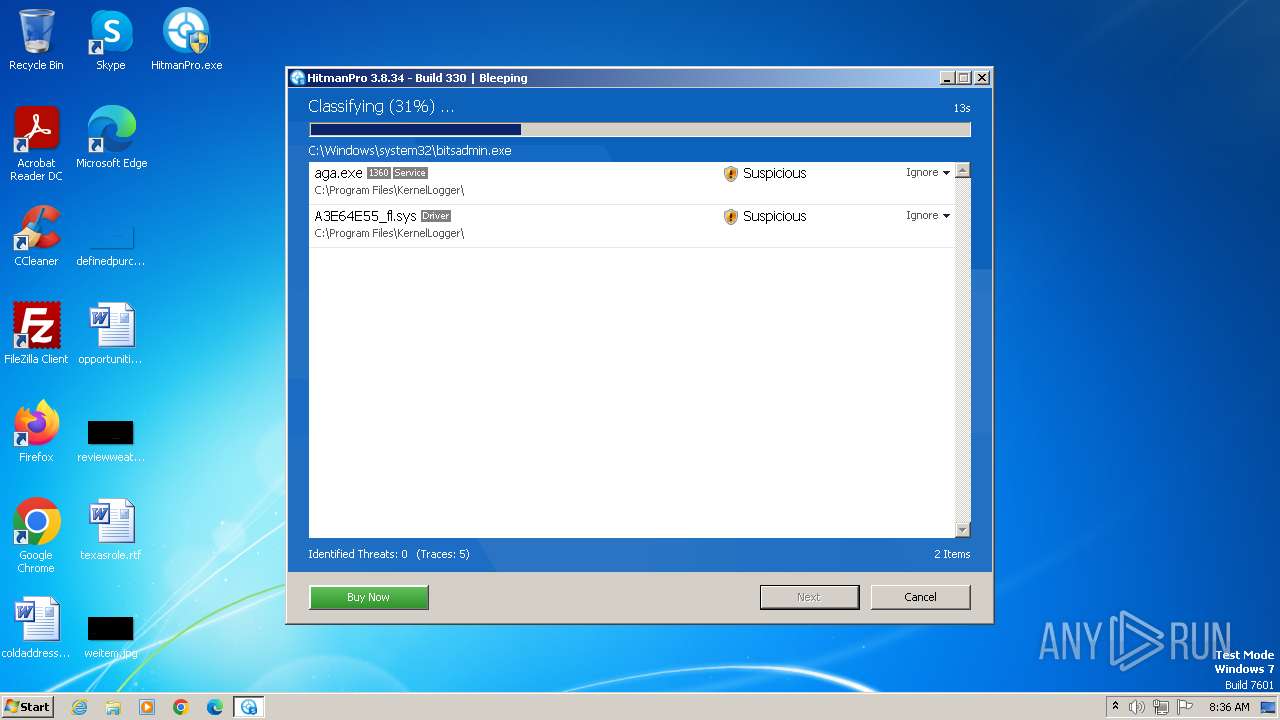The height and width of the screenshot is (720, 1280).
Task: Click the Cancel button
Action: point(920,597)
